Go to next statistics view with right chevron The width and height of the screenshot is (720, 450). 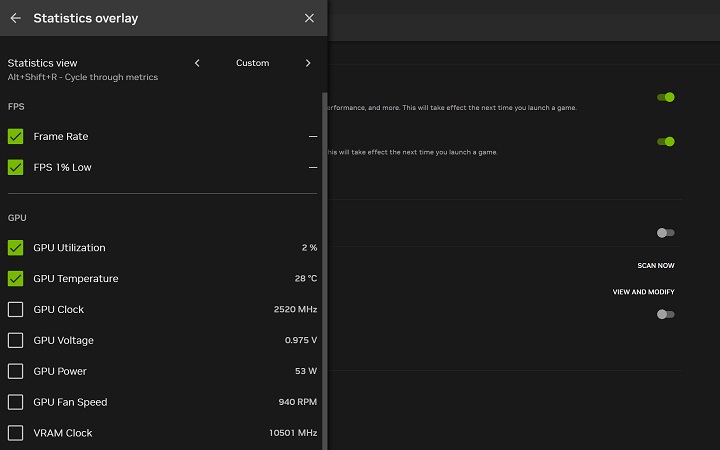pyautogui.click(x=308, y=63)
